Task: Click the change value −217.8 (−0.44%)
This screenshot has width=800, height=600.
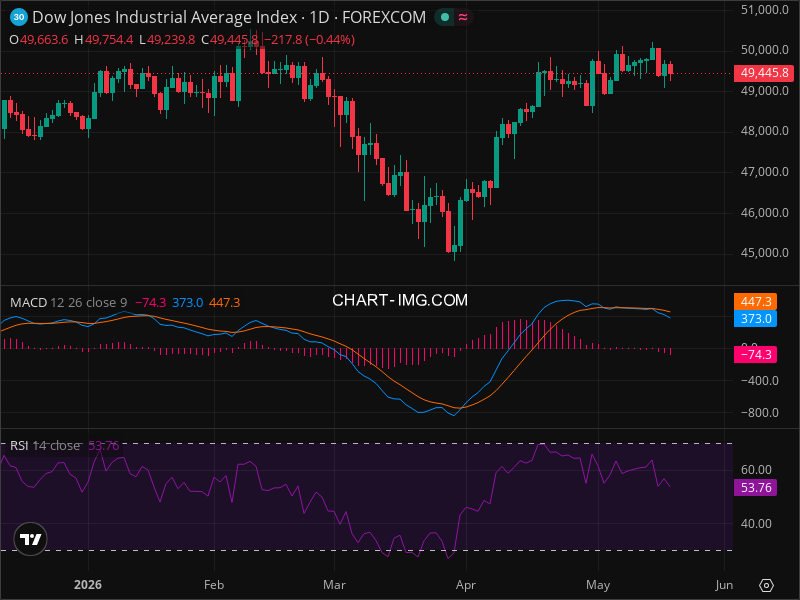Action: point(309,40)
